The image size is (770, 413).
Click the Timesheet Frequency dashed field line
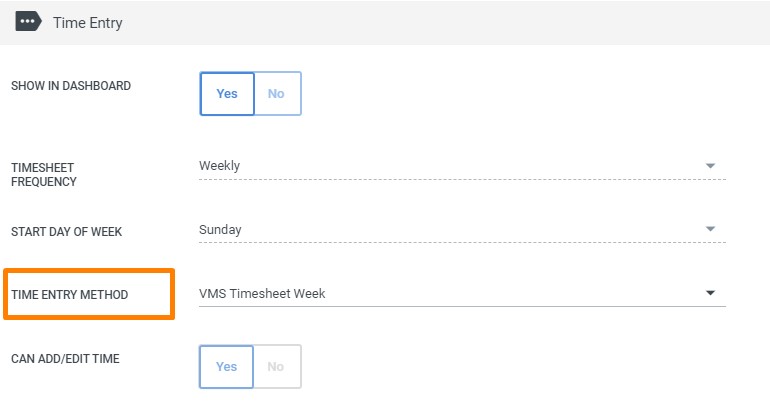[462, 179]
